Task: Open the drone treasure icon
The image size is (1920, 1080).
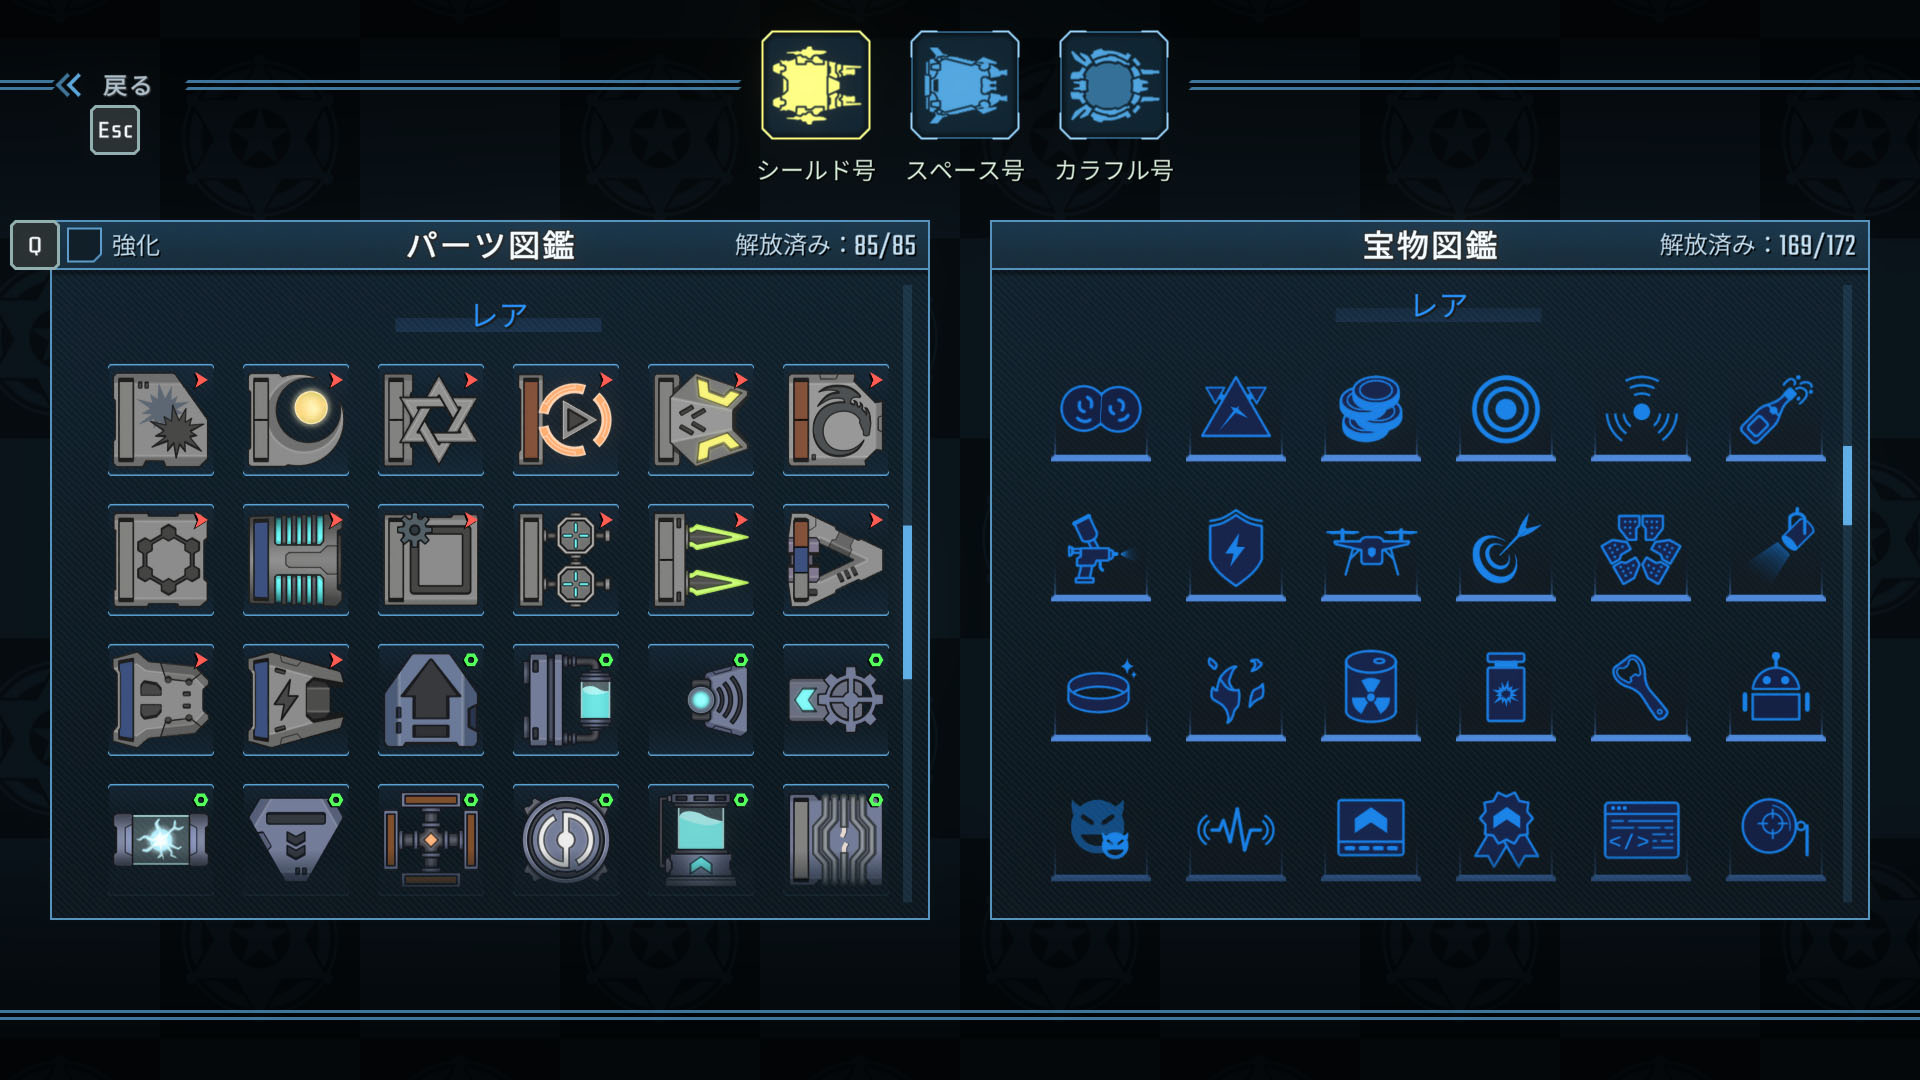Action: click(1371, 550)
